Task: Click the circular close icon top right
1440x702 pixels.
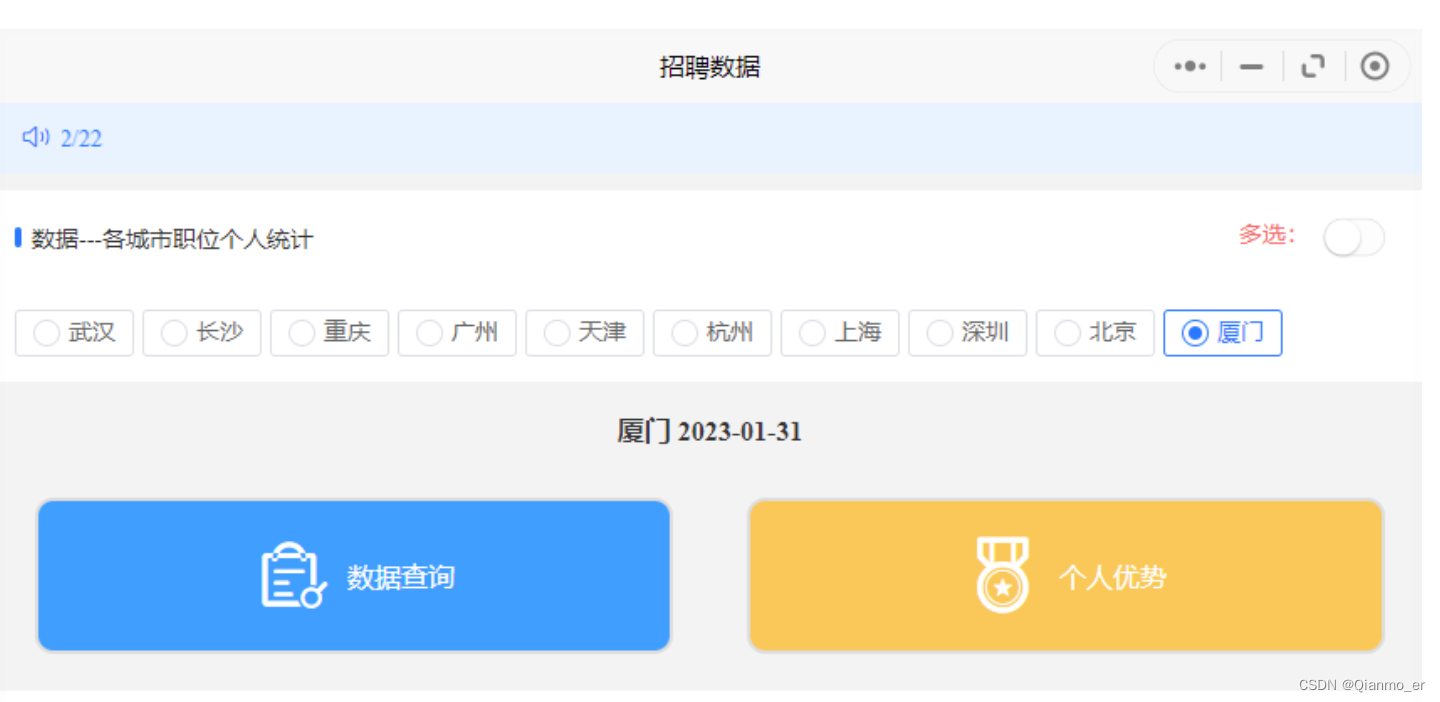Action: coord(1375,65)
